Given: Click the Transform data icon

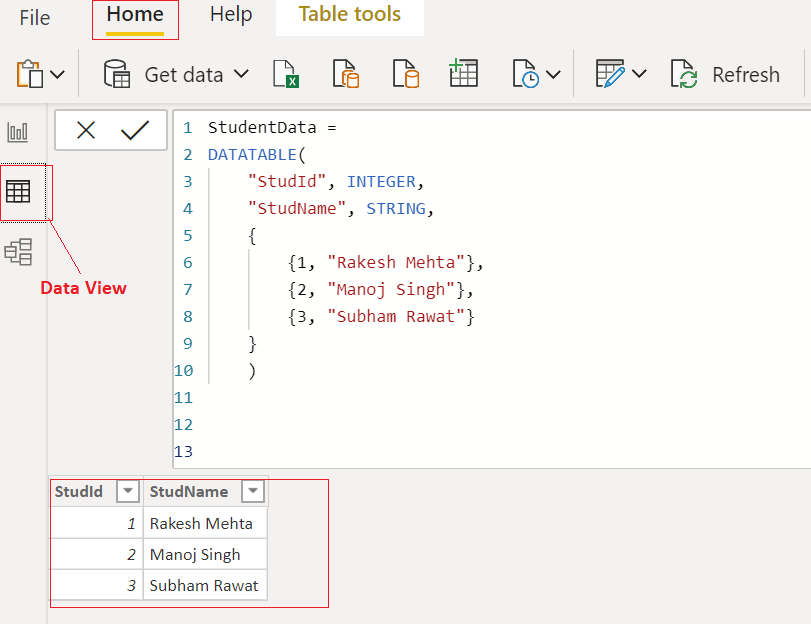Looking at the screenshot, I should pyautogui.click(x=610, y=73).
